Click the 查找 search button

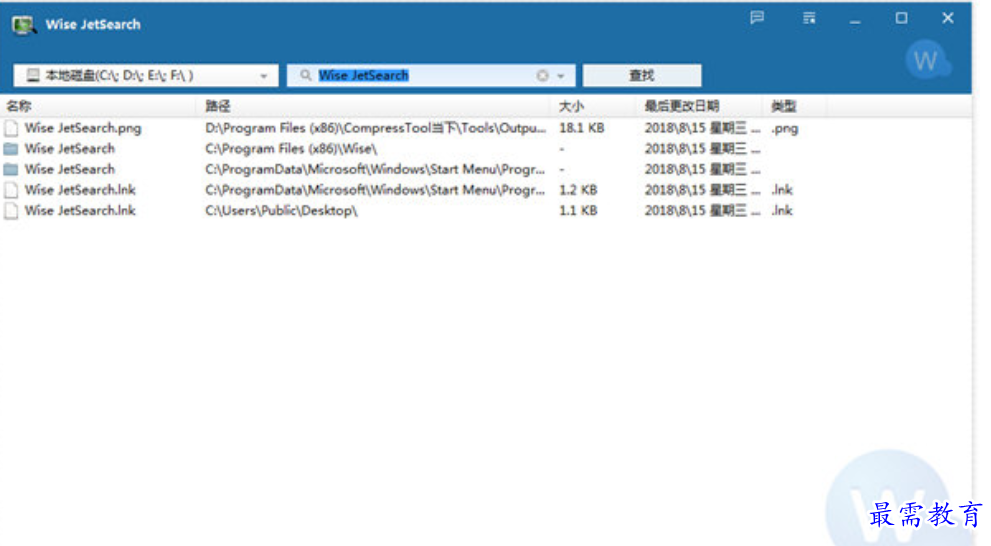tap(641, 76)
